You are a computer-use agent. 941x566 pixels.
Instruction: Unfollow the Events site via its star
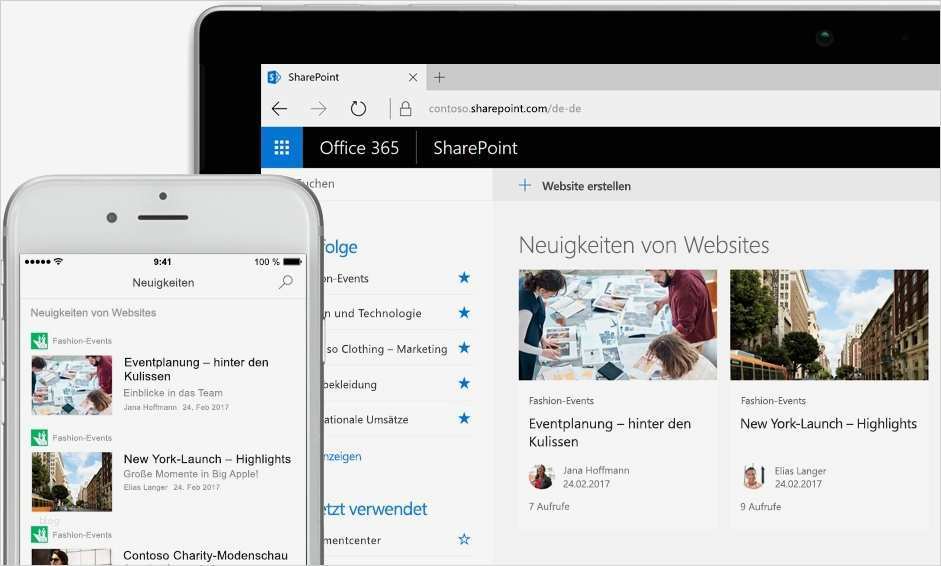(x=464, y=277)
